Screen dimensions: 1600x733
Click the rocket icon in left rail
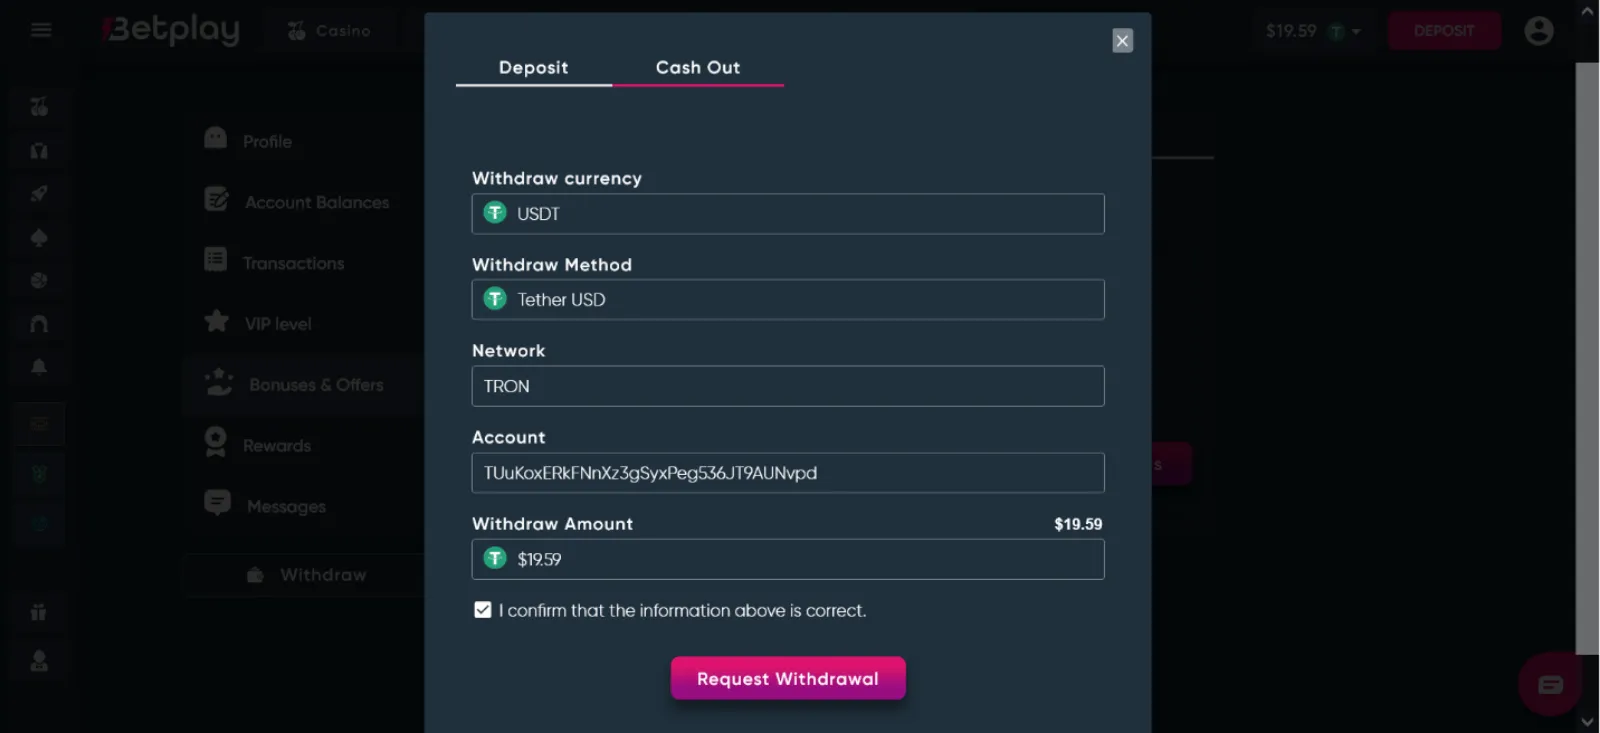pyautogui.click(x=39, y=194)
